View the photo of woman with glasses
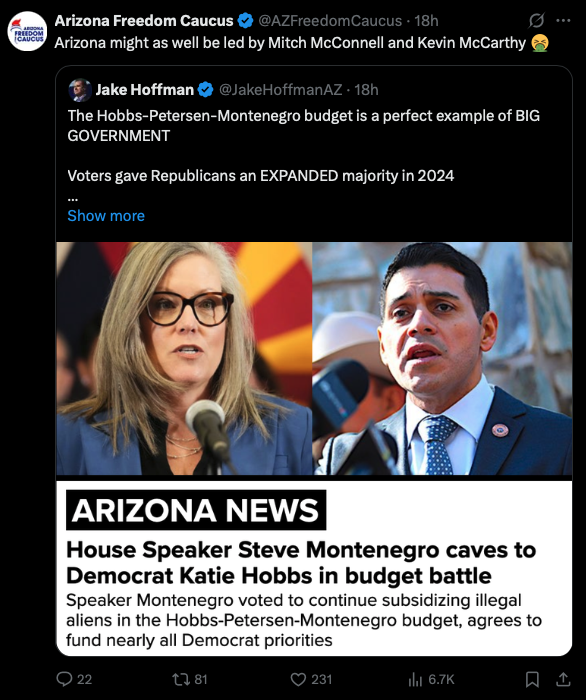 coord(184,358)
